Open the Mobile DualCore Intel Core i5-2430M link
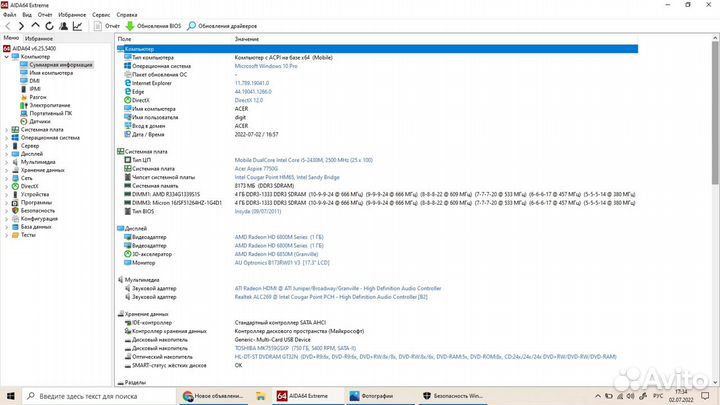This screenshot has height=405, width=720. pos(304,160)
